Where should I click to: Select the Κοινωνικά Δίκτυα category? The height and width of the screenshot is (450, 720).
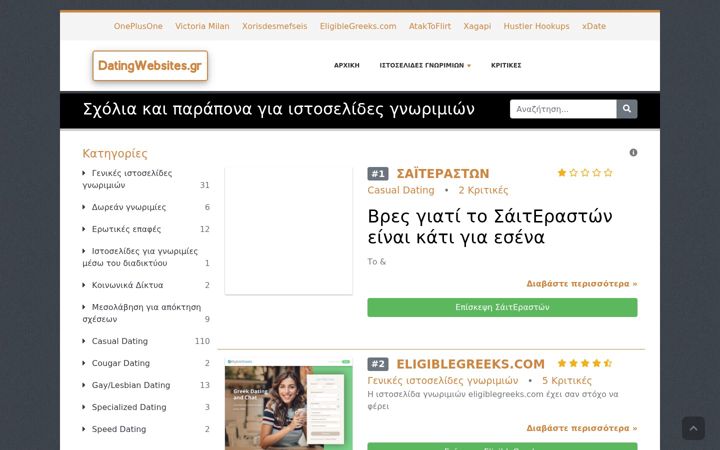click(127, 285)
